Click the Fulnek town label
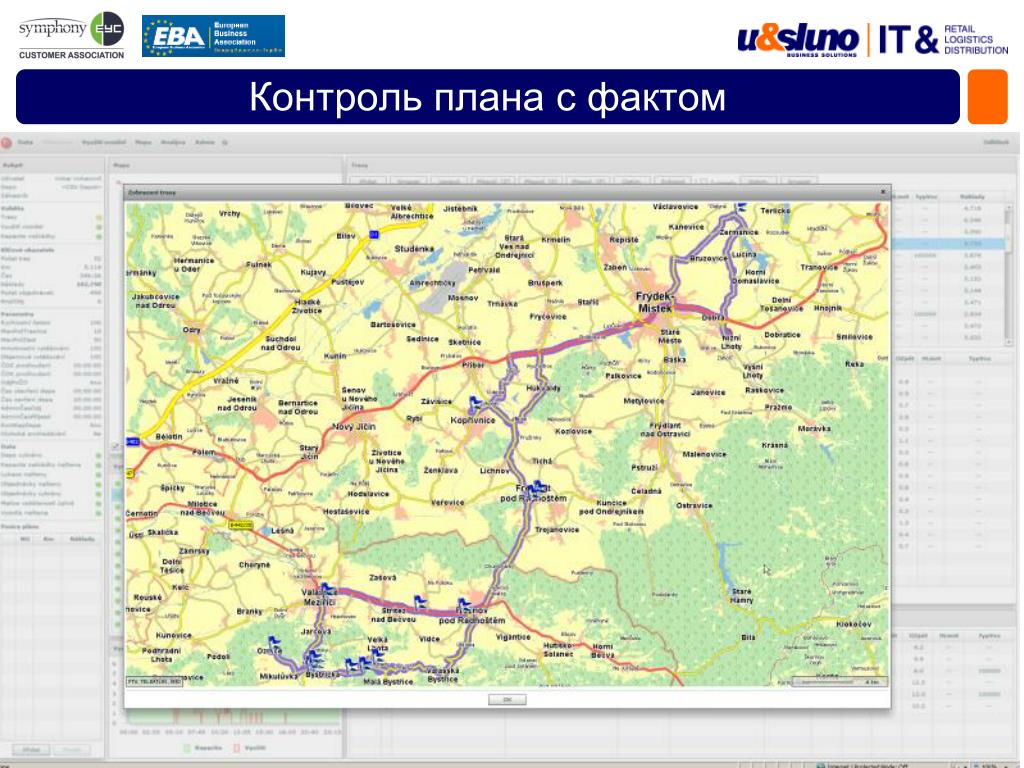Viewport: 1024px width, 768px height. (x=259, y=264)
